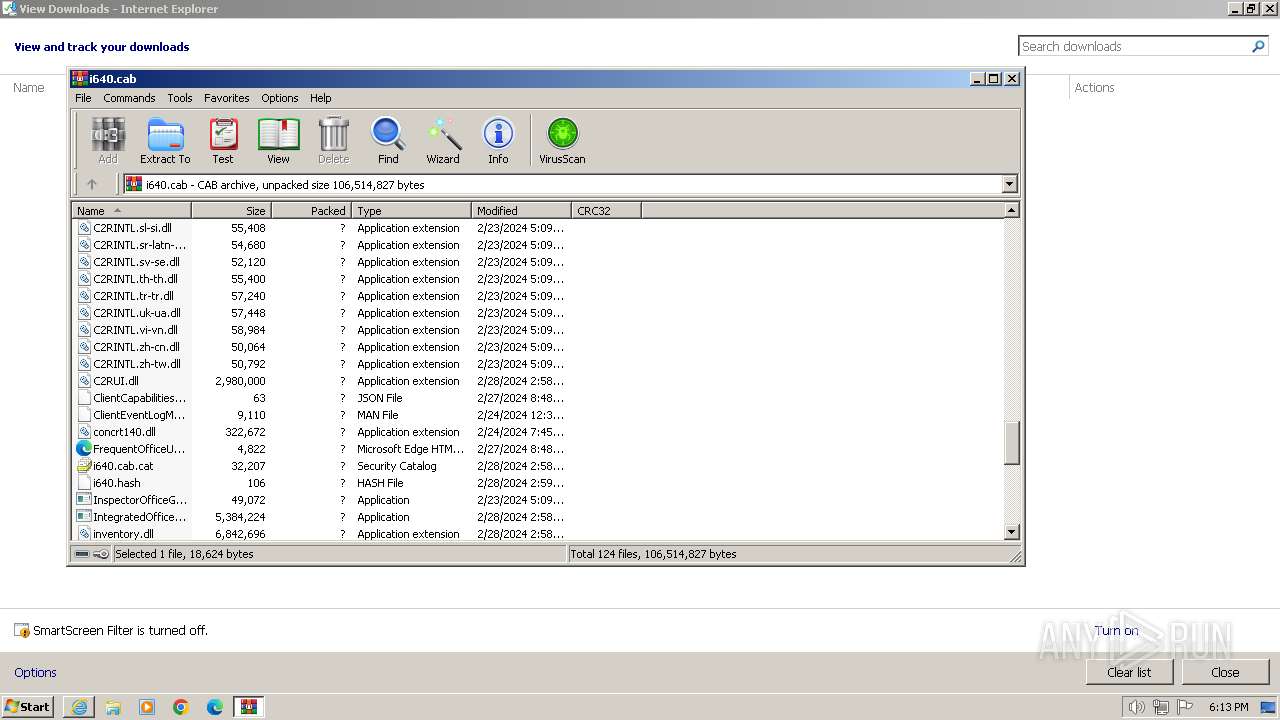Click the volume tray icon
Viewport: 1280px width, 720px height.
tap(1136, 707)
